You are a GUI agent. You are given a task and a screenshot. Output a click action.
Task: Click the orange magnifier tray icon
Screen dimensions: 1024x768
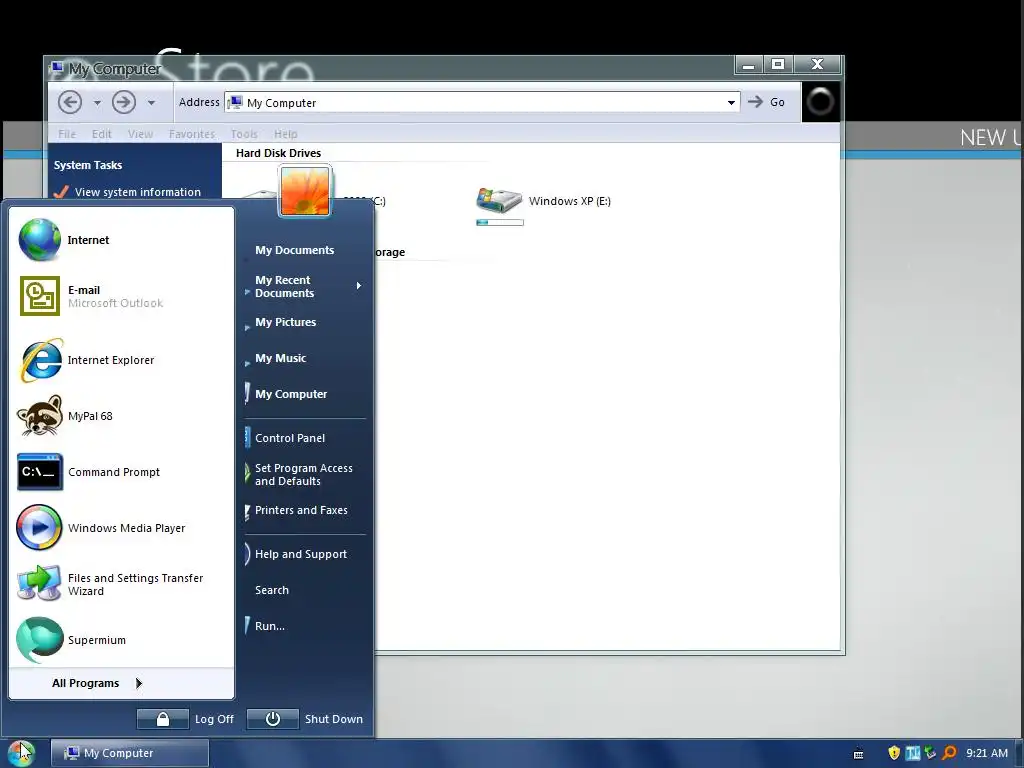pos(950,753)
